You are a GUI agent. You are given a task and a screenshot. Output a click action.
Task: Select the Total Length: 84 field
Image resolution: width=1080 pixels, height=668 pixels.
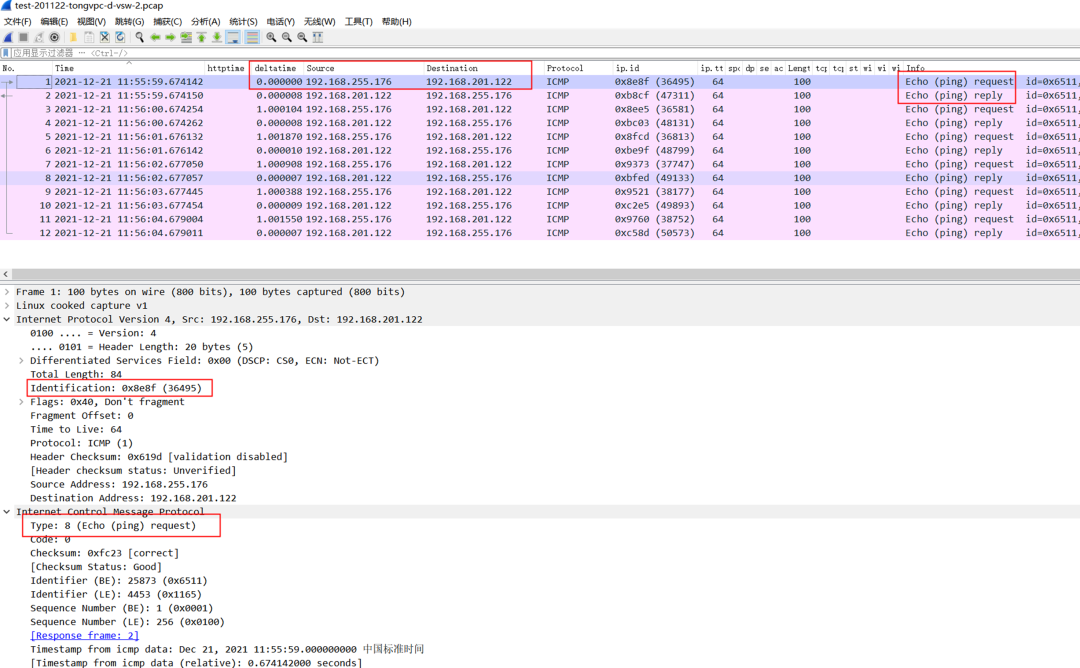(x=76, y=375)
